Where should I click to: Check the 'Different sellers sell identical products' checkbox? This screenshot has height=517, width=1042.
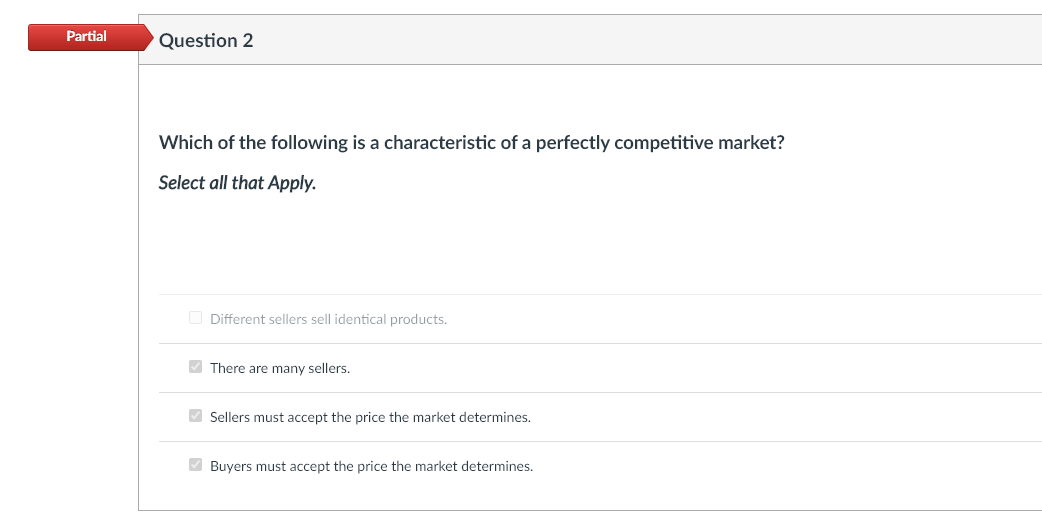click(195, 318)
